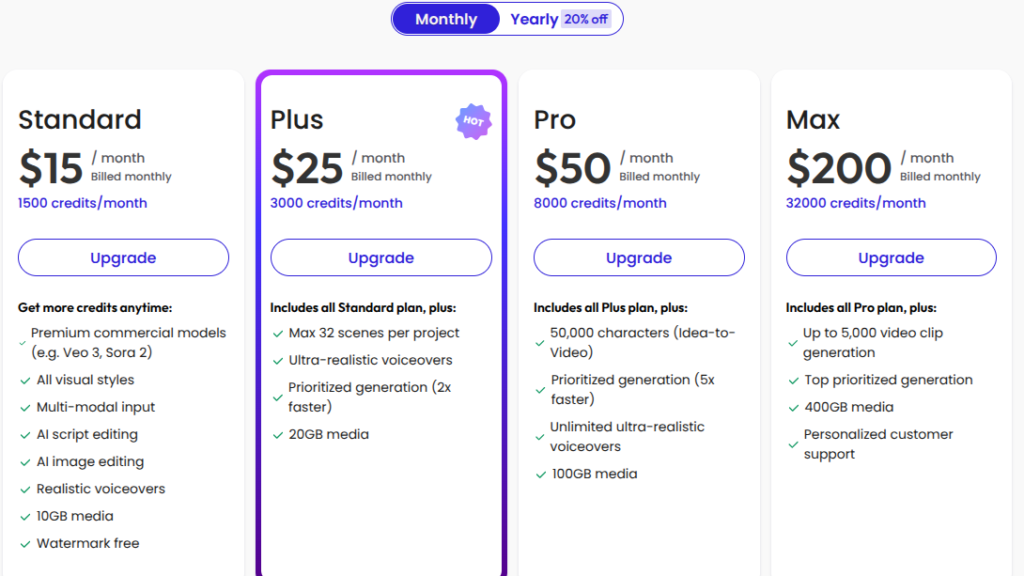
Task: Click checkmark next to Ultra-realistic voiceovers
Action: [278, 360]
